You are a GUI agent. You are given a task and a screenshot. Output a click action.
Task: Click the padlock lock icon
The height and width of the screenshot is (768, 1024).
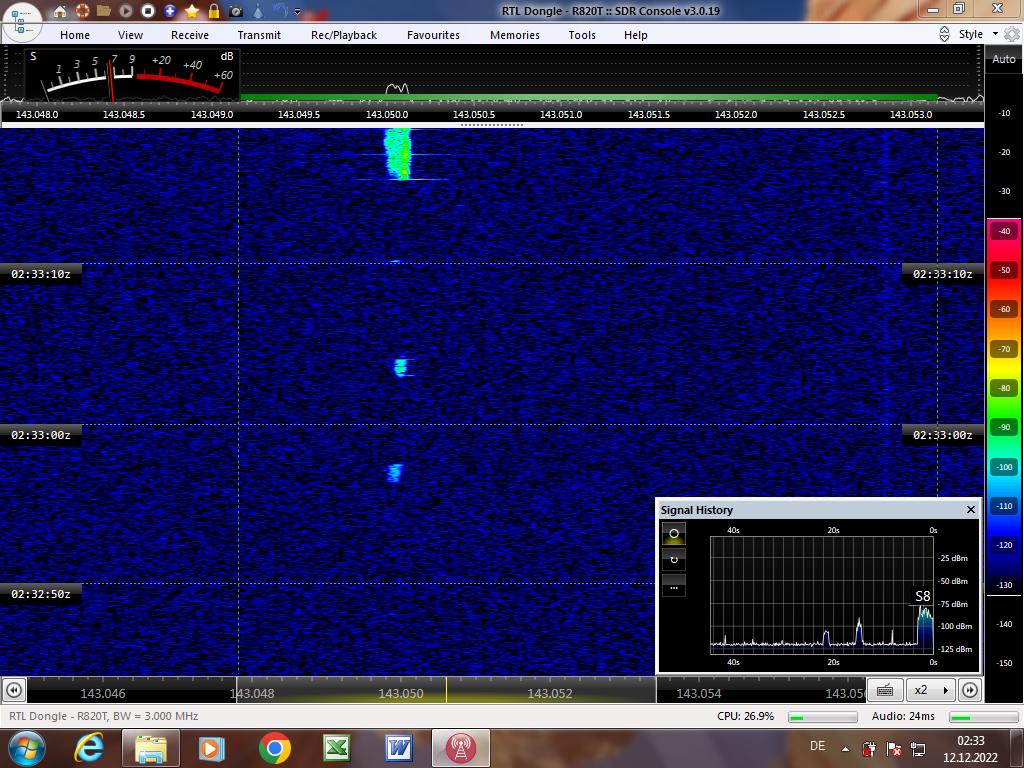(x=214, y=11)
